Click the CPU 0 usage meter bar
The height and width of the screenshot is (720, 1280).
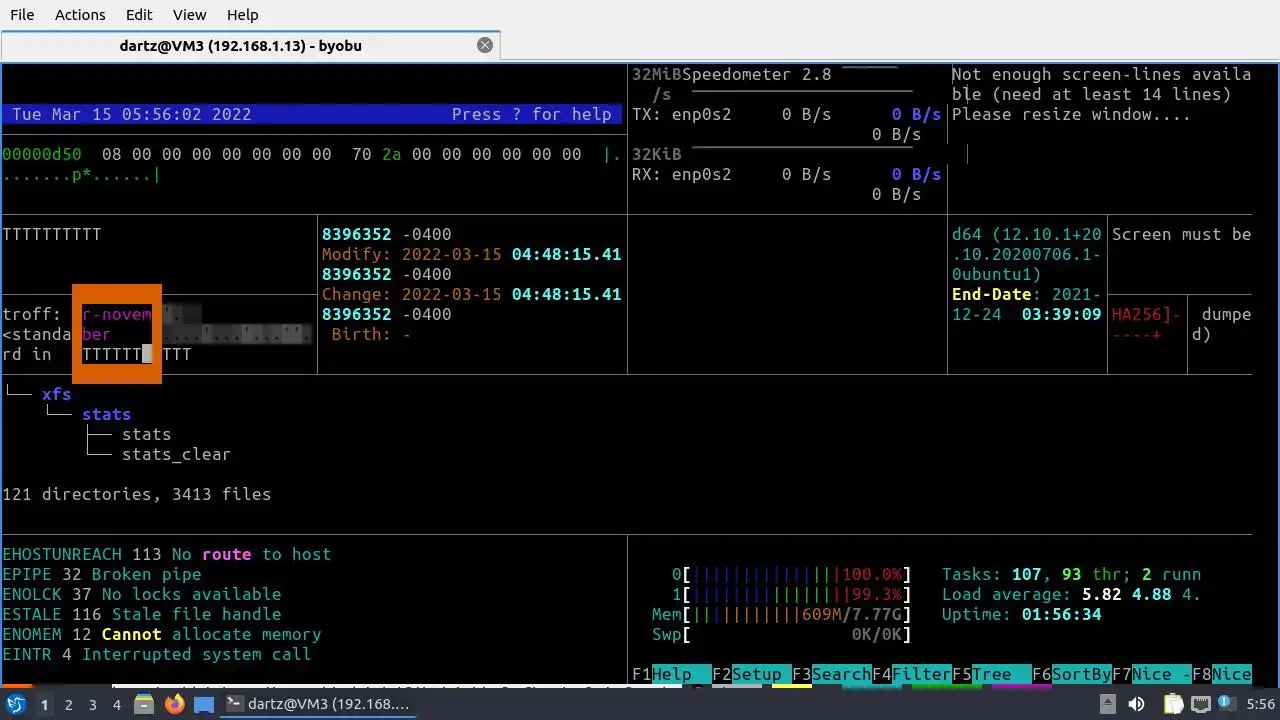pos(797,574)
